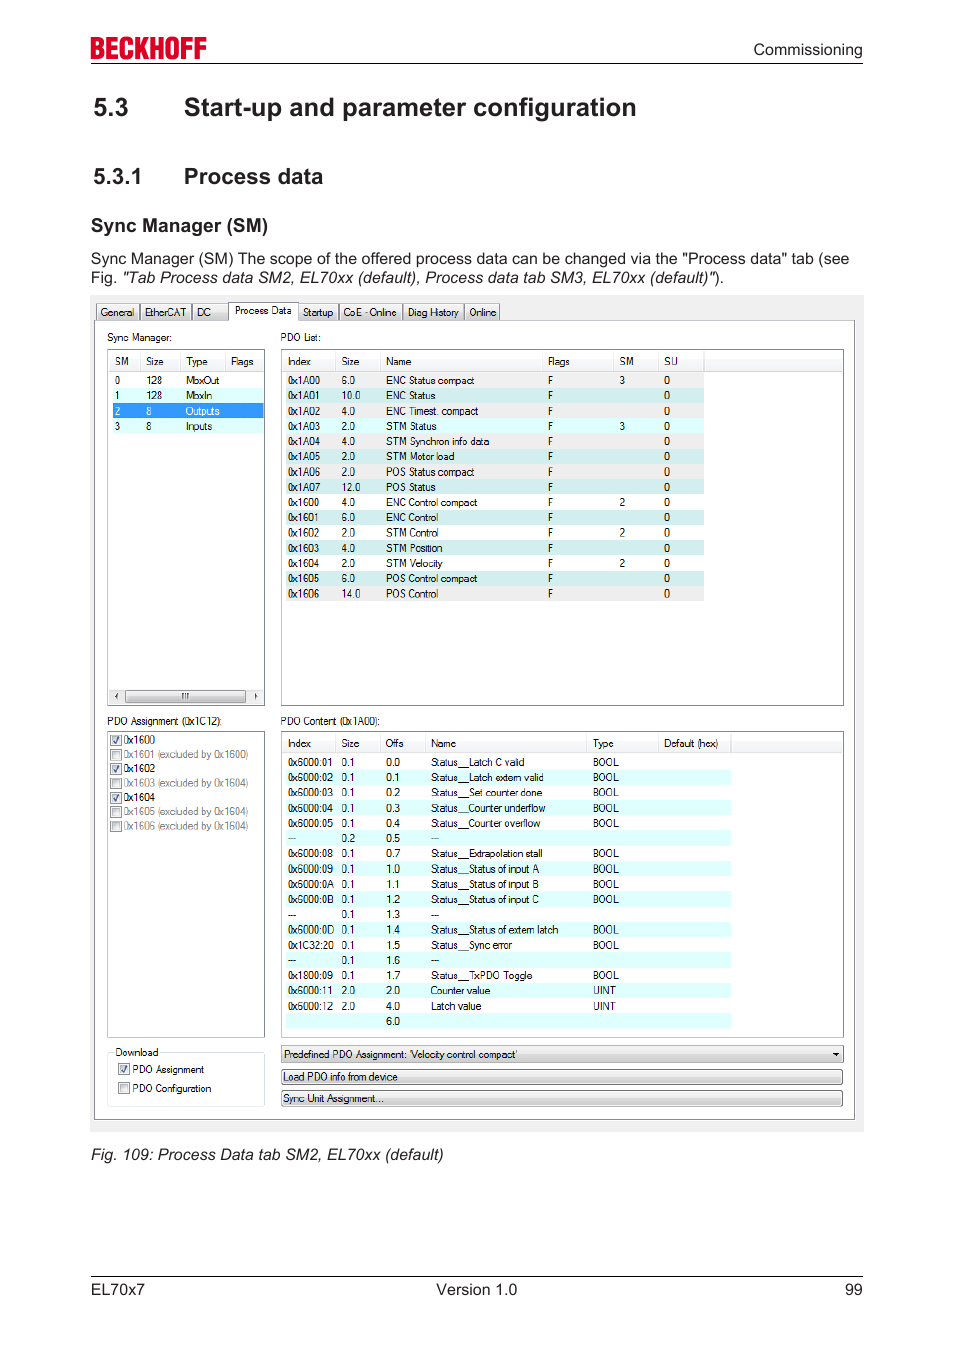Open the Predefined PDO Assignment dropdown
Viewport: 954px width, 1350px height.
pyautogui.click(x=562, y=1054)
